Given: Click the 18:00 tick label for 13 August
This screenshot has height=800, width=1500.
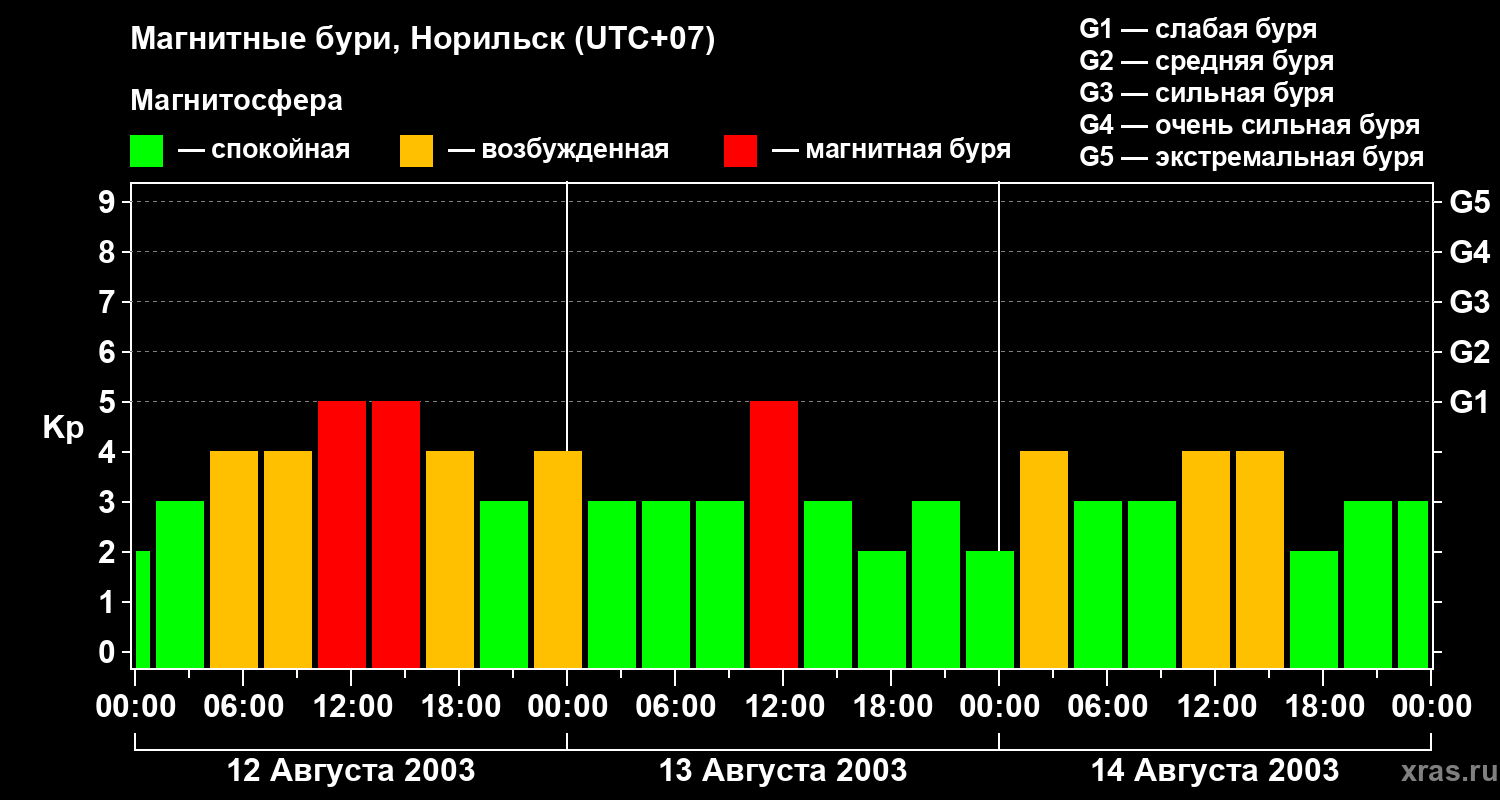Looking at the screenshot, I should [891, 707].
